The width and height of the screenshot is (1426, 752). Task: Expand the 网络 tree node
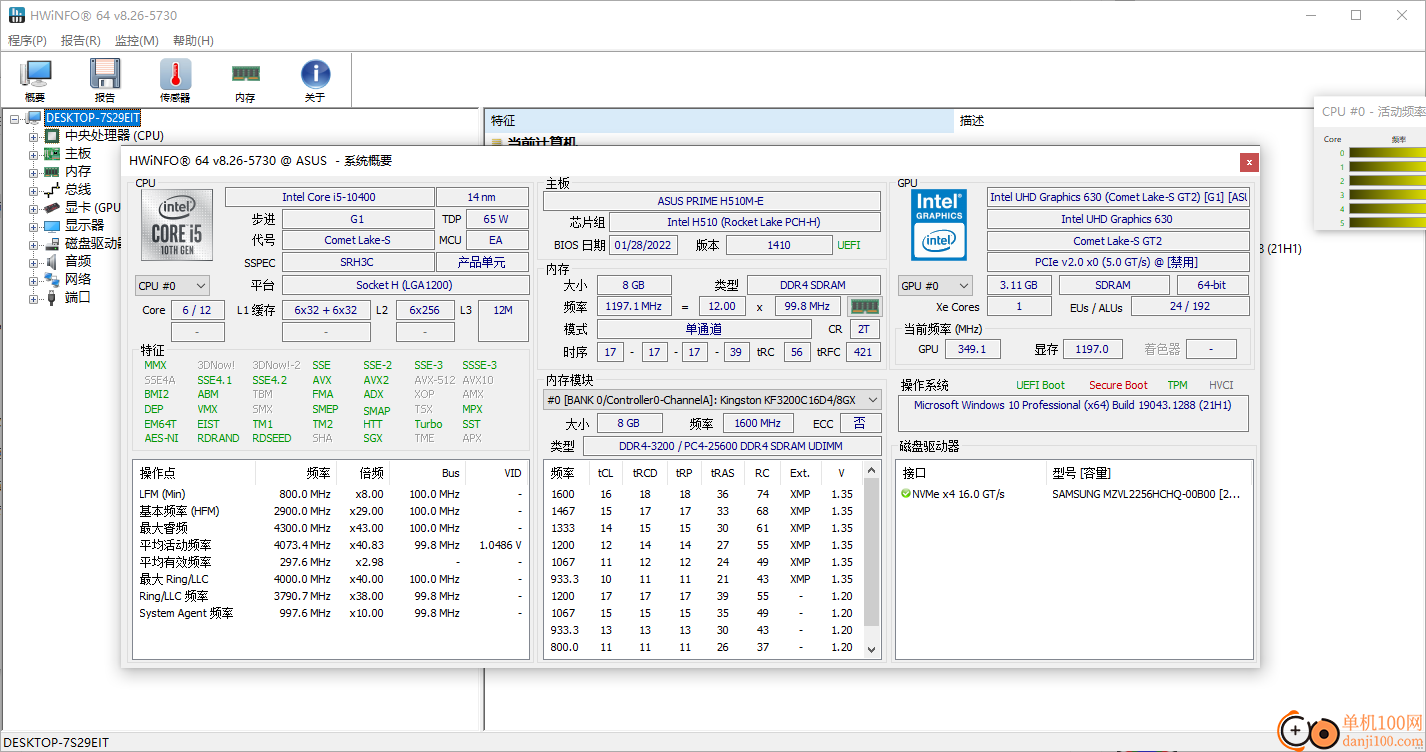(x=33, y=280)
